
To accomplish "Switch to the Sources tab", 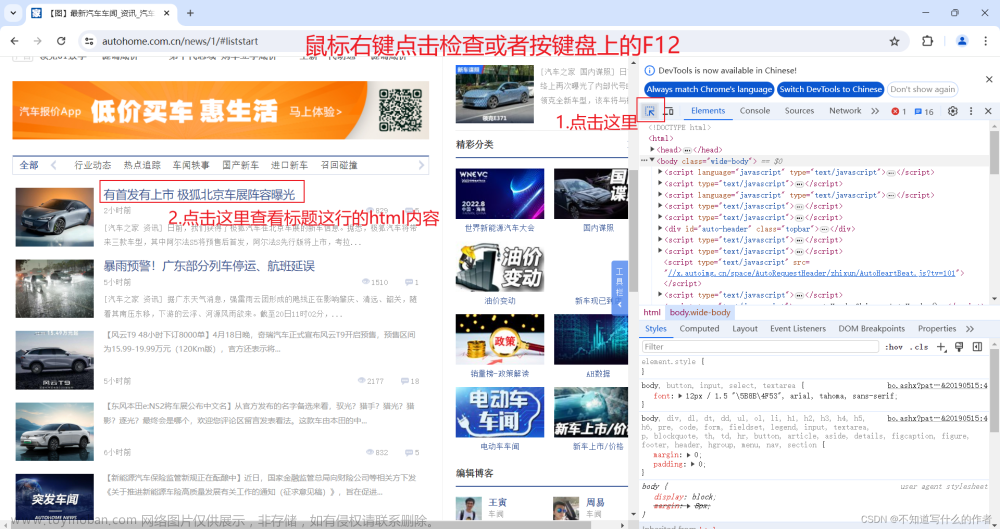I will point(799,111).
